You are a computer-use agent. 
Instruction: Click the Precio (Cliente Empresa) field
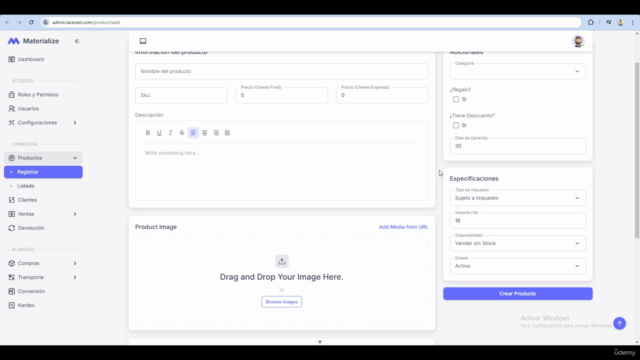click(x=382, y=95)
